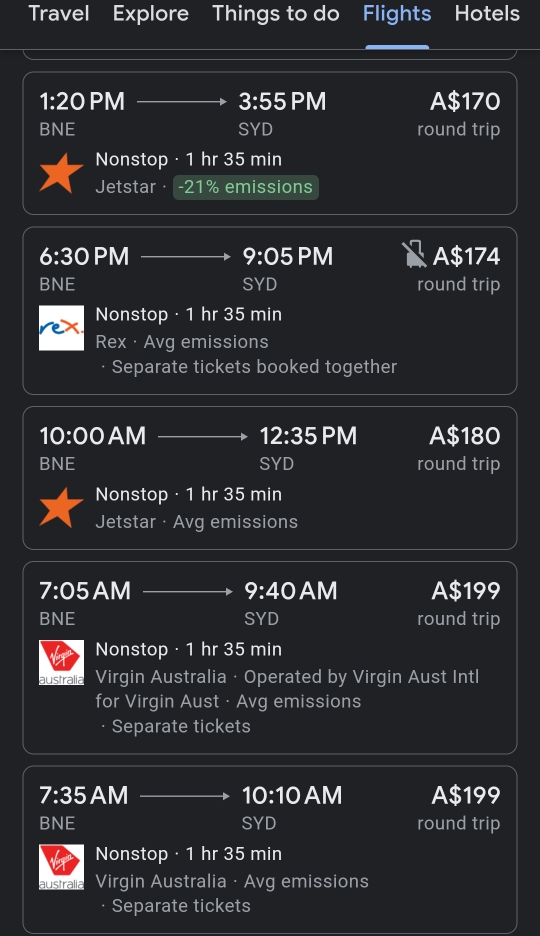This screenshot has height=936, width=540.
Task: Choose the A$170 Jetstar round trip price
Action: 465,101
